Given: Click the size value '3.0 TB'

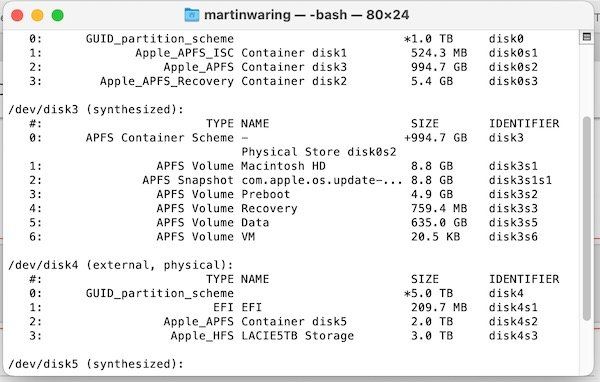Looking at the screenshot, I should [x=432, y=336].
